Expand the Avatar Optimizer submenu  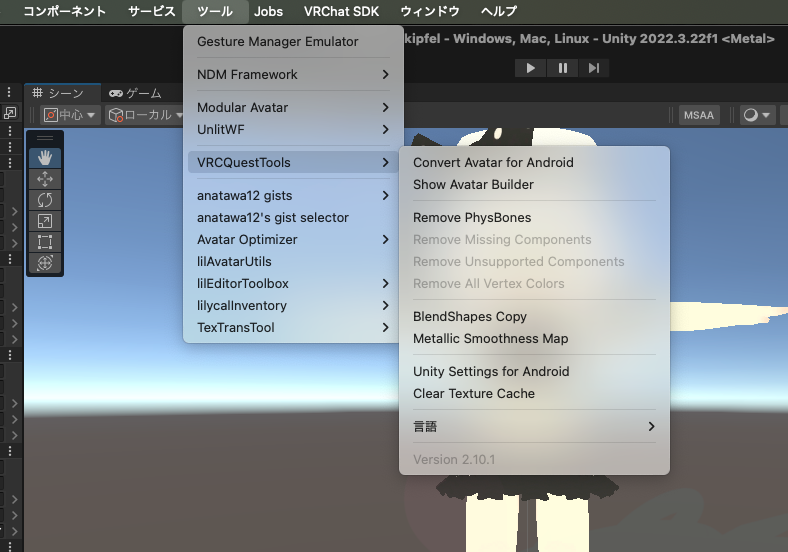293,240
